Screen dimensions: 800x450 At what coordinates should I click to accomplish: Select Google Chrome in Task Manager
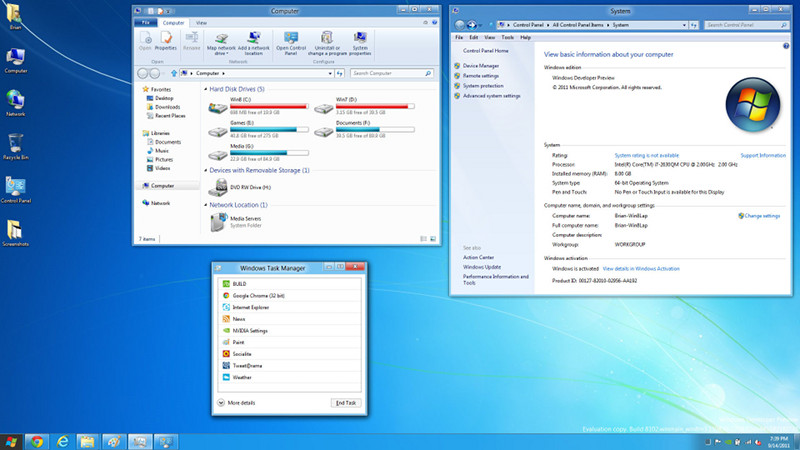(x=289, y=295)
